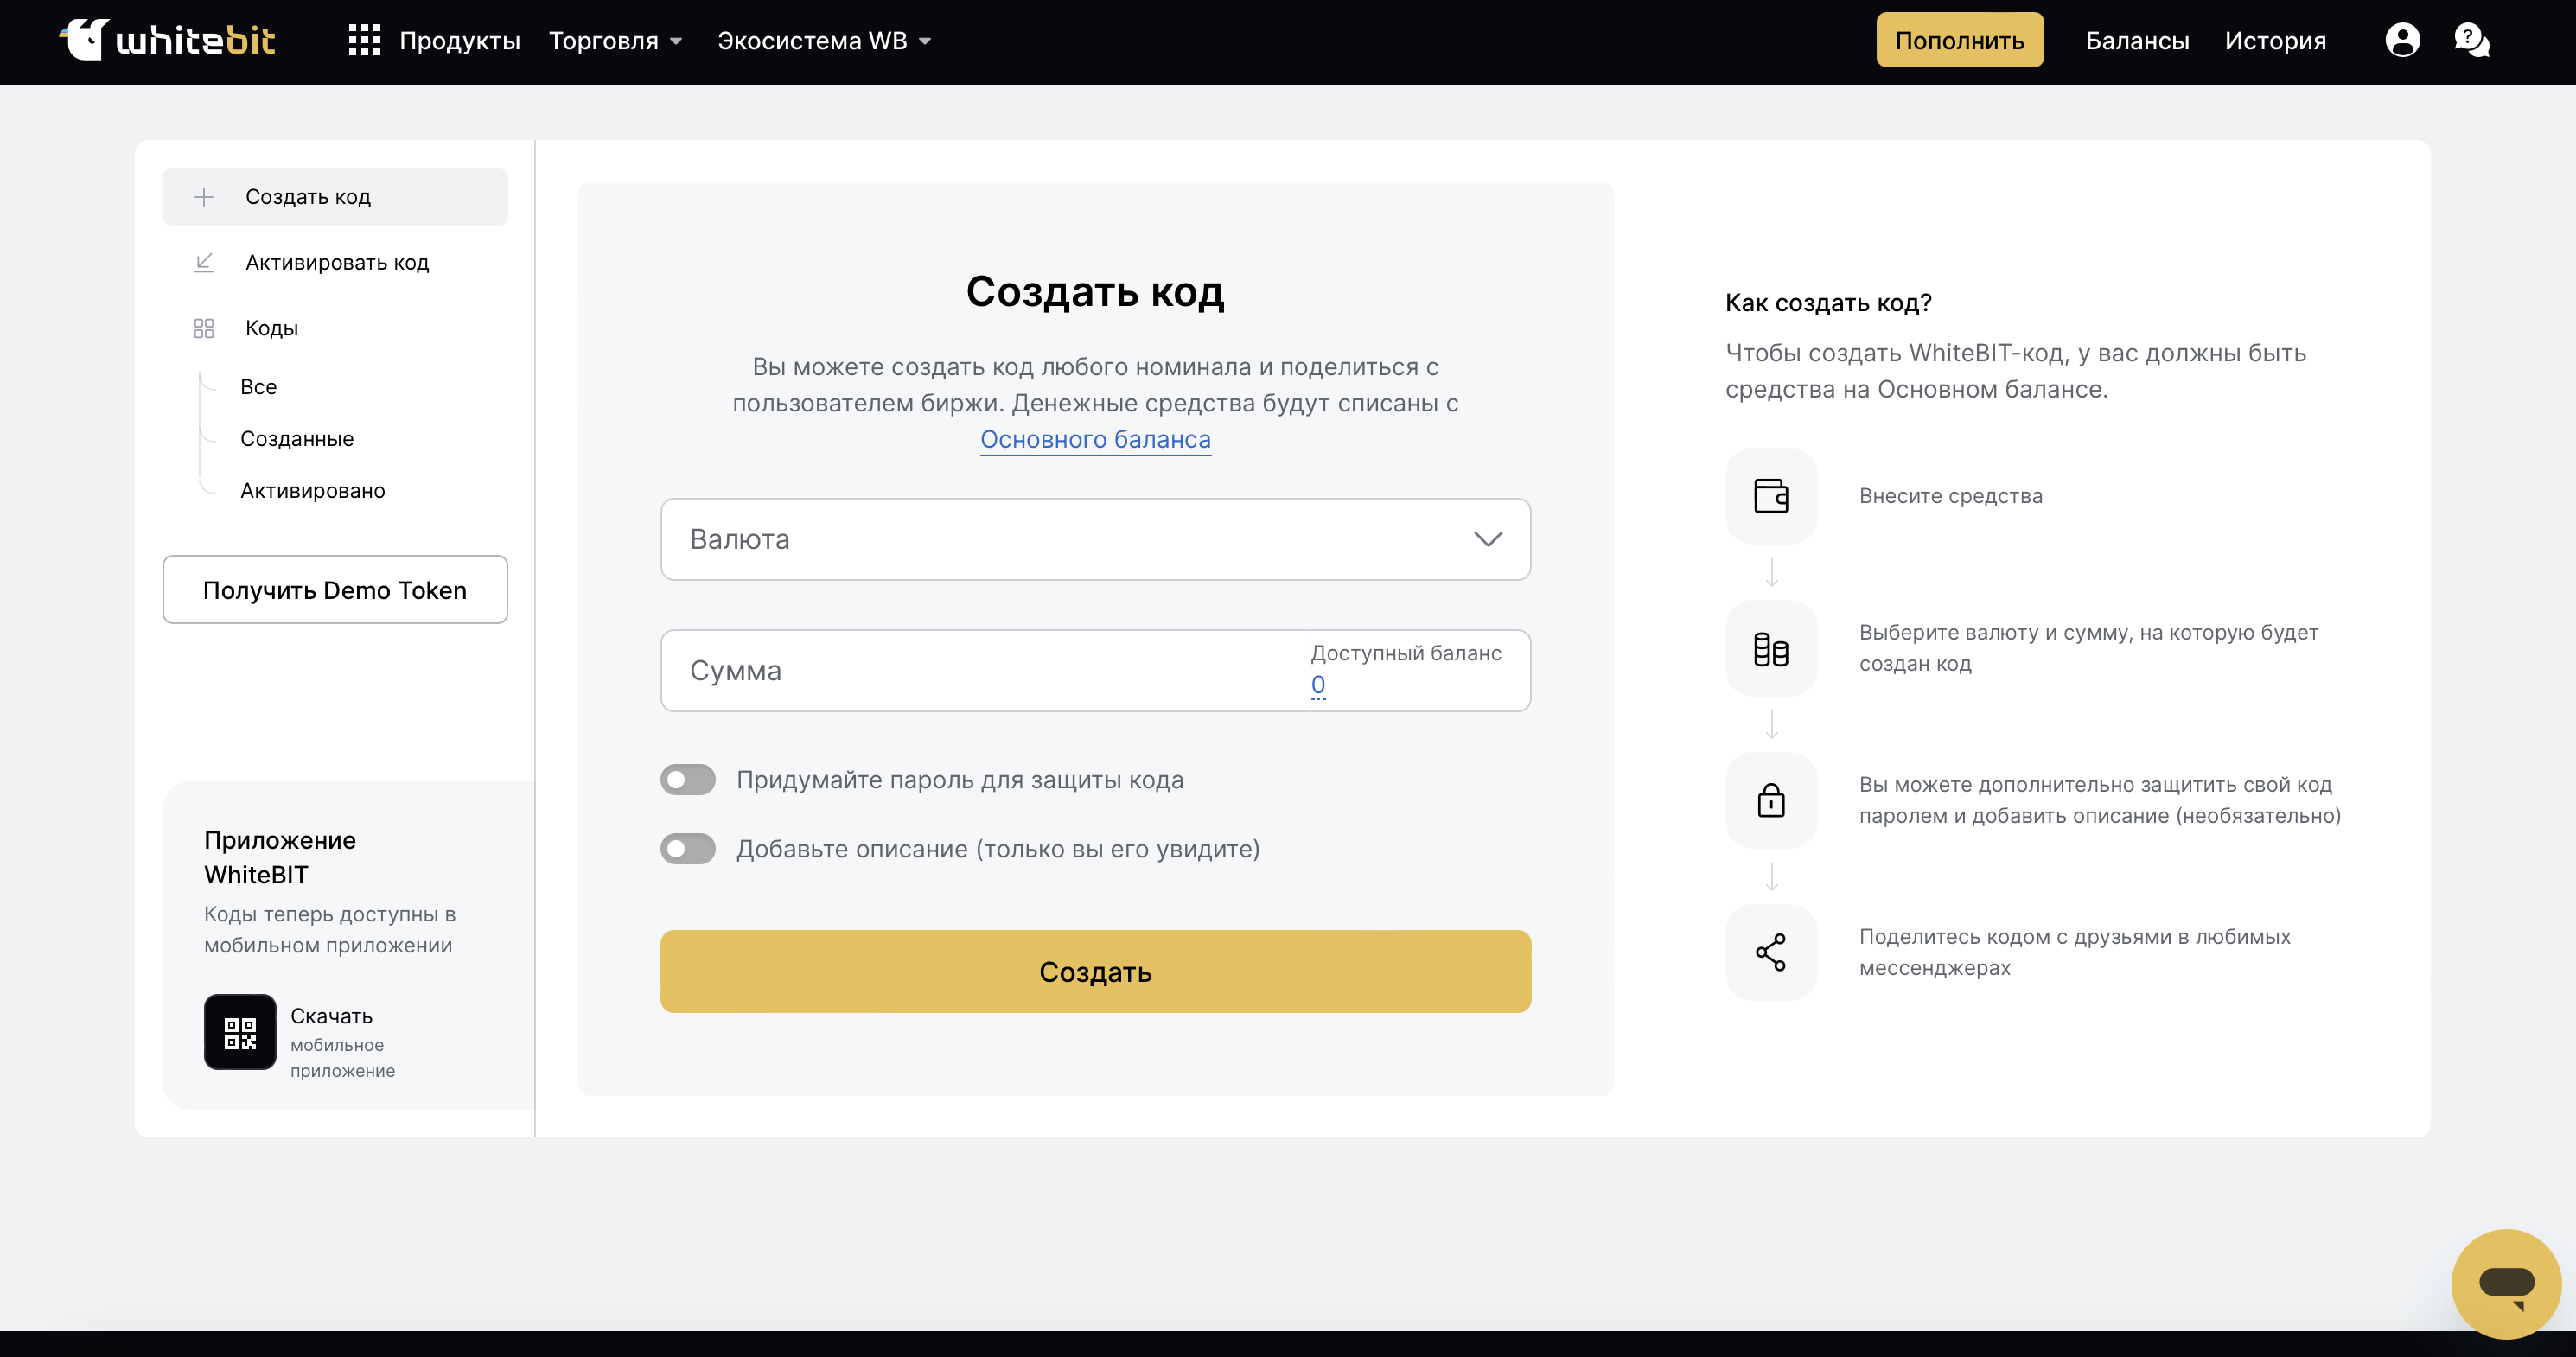The height and width of the screenshot is (1357, 2576).
Task: Follow the Основного баланса link
Action: (x=1095, y=440)
